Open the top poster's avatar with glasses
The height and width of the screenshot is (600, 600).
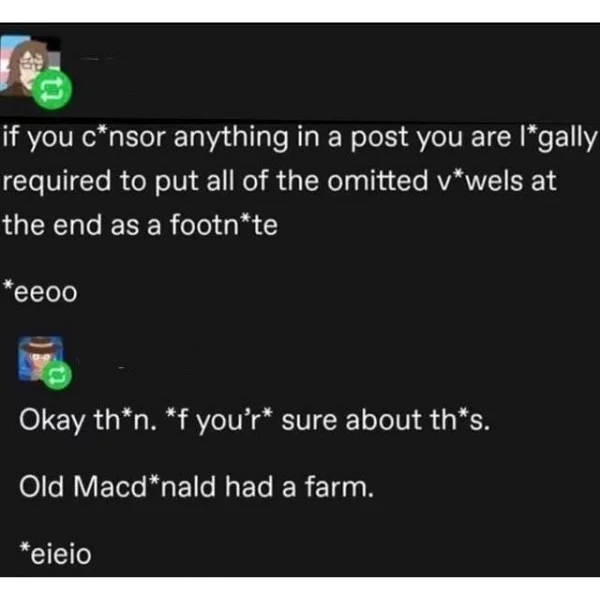click(30, 66)
